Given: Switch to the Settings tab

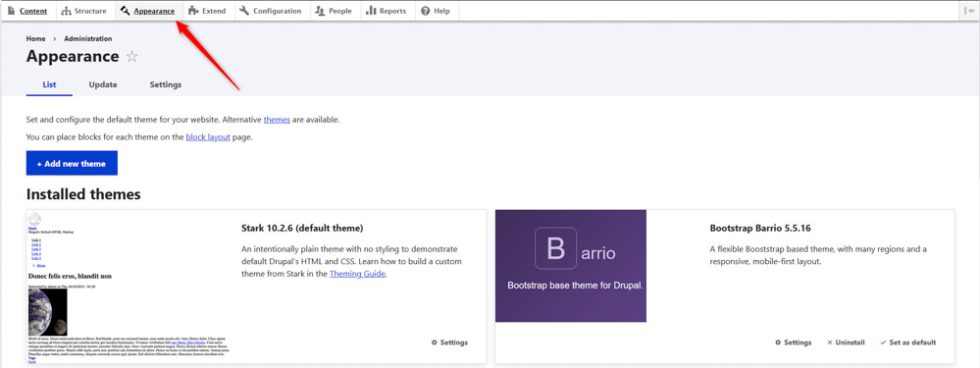Looking at the screenshot, I should [166, 84].
